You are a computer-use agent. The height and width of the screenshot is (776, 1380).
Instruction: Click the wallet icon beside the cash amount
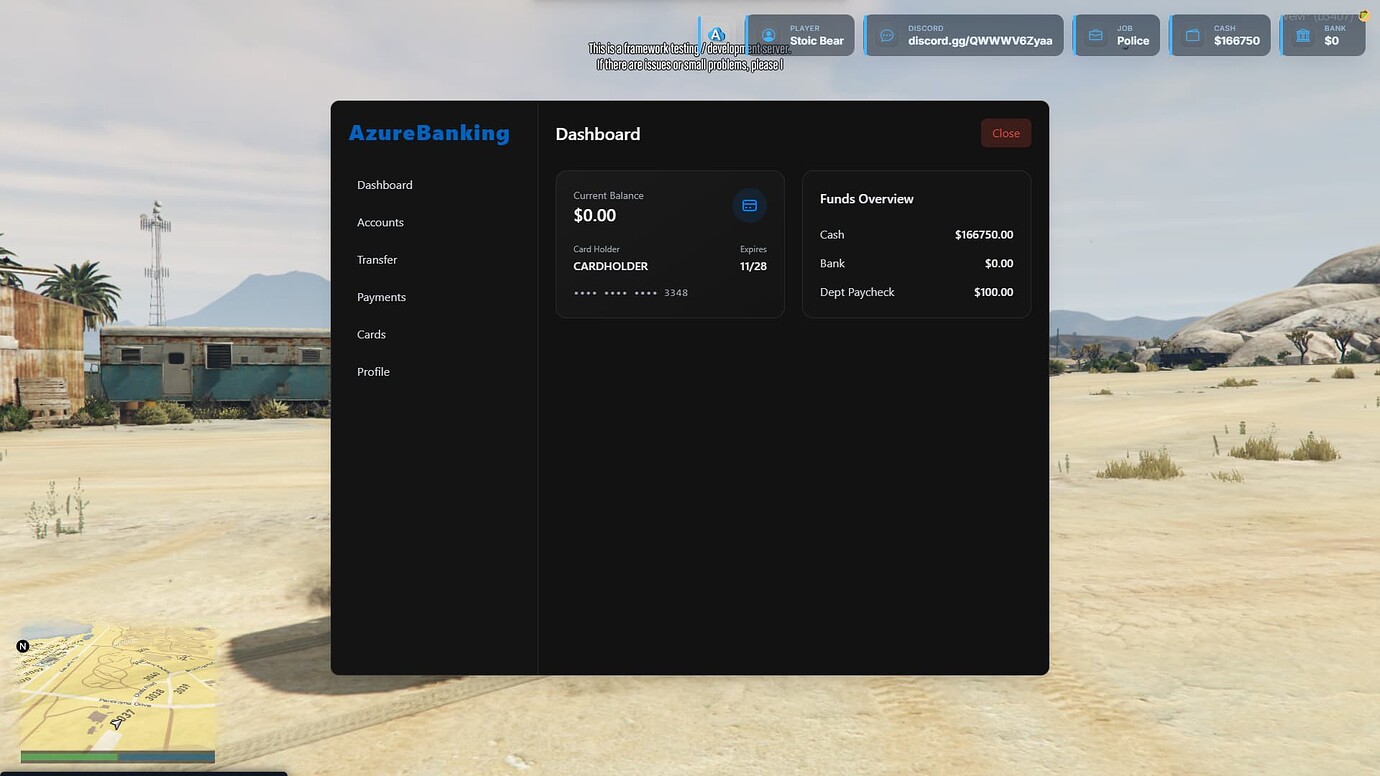pyautogui.click(x=1191, y=34)
